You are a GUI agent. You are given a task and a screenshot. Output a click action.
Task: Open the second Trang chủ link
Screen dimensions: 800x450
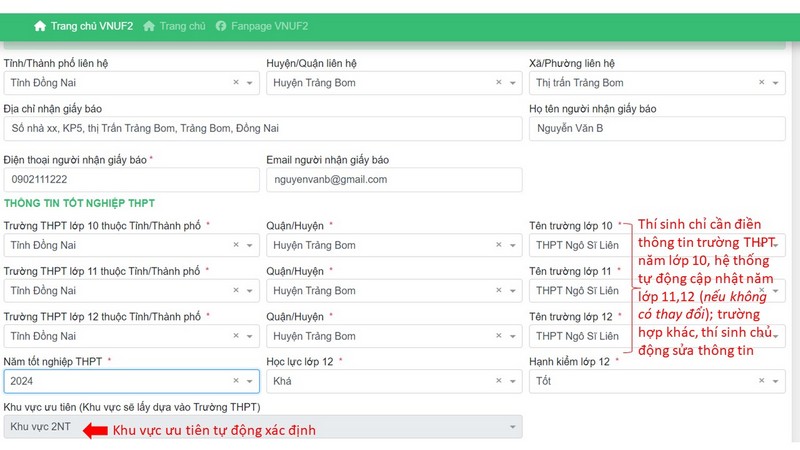pyautogui.click(x=182, y=25)
